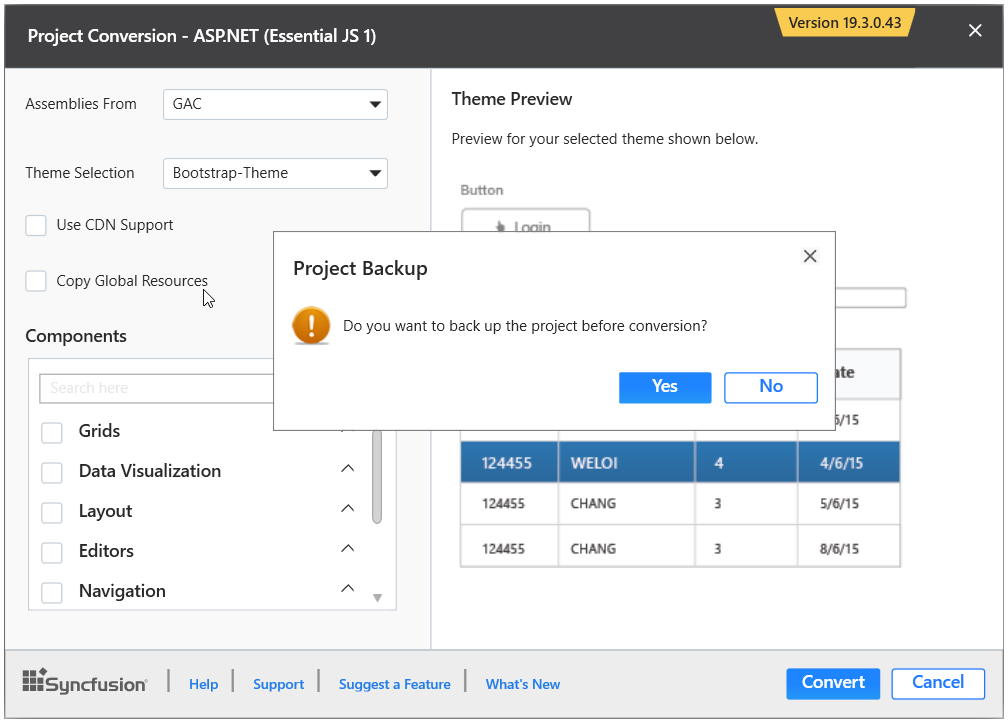Click the Version 19.3.0.43 badge
1008x723 pixels.
pyautogui.click(x=843, y=23)
